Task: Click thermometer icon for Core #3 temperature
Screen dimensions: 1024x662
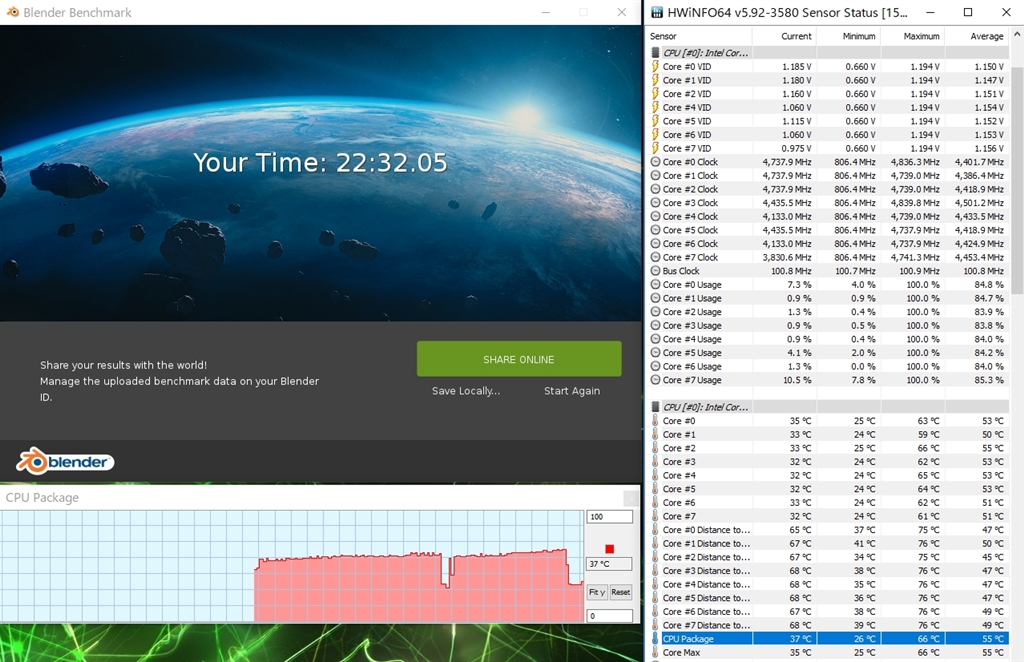Action: click(x=655, y=462)
